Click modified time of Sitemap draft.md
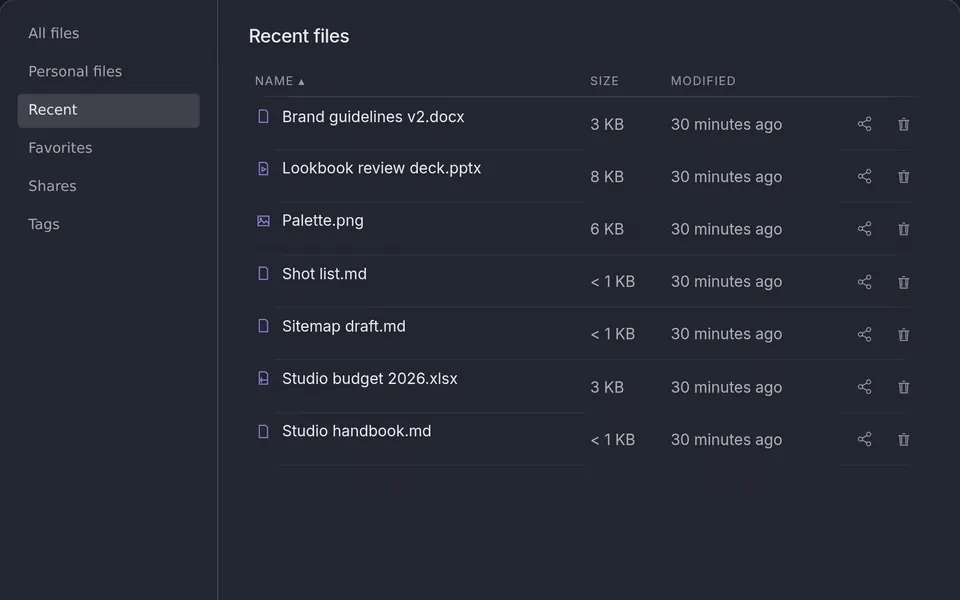The height and width of the screenshot is (600, 960). (x=726, y=334)
